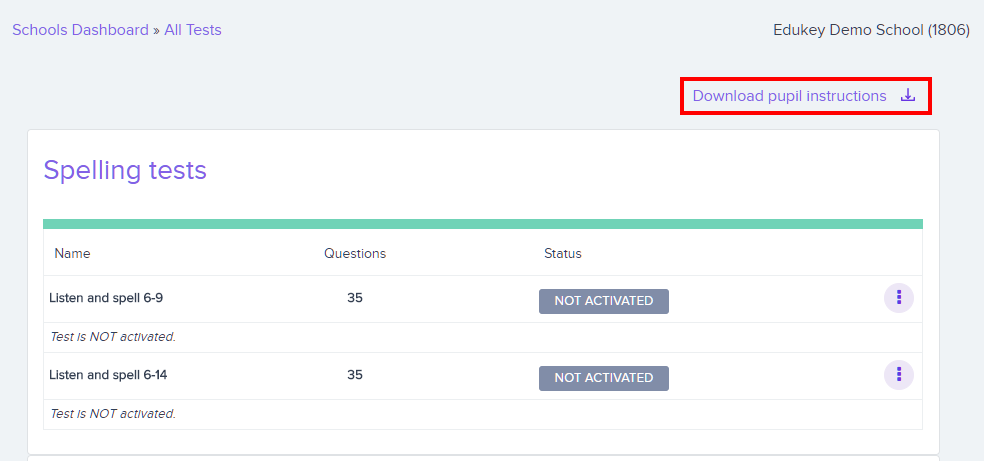
Task: Click the Download pupil instructions link
Action: (789, 96)
